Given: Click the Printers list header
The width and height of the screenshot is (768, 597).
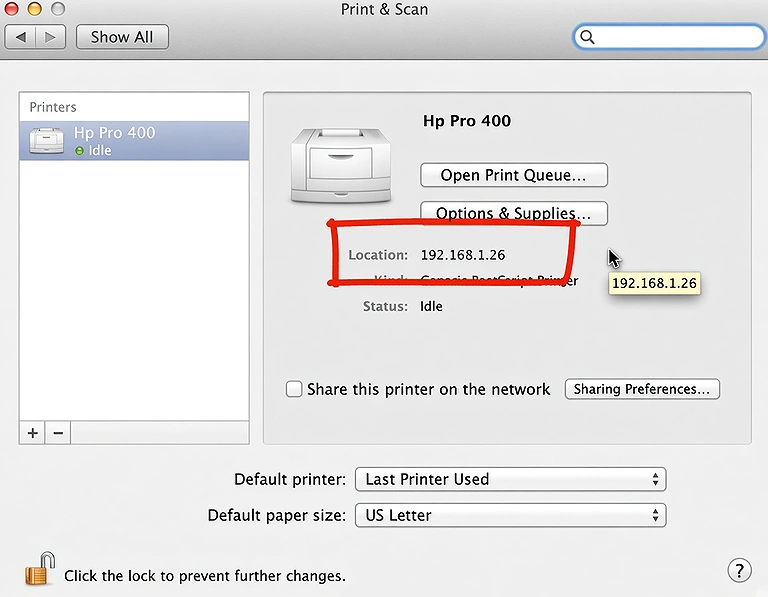Looking at the screenshot, I should (53, 107).
